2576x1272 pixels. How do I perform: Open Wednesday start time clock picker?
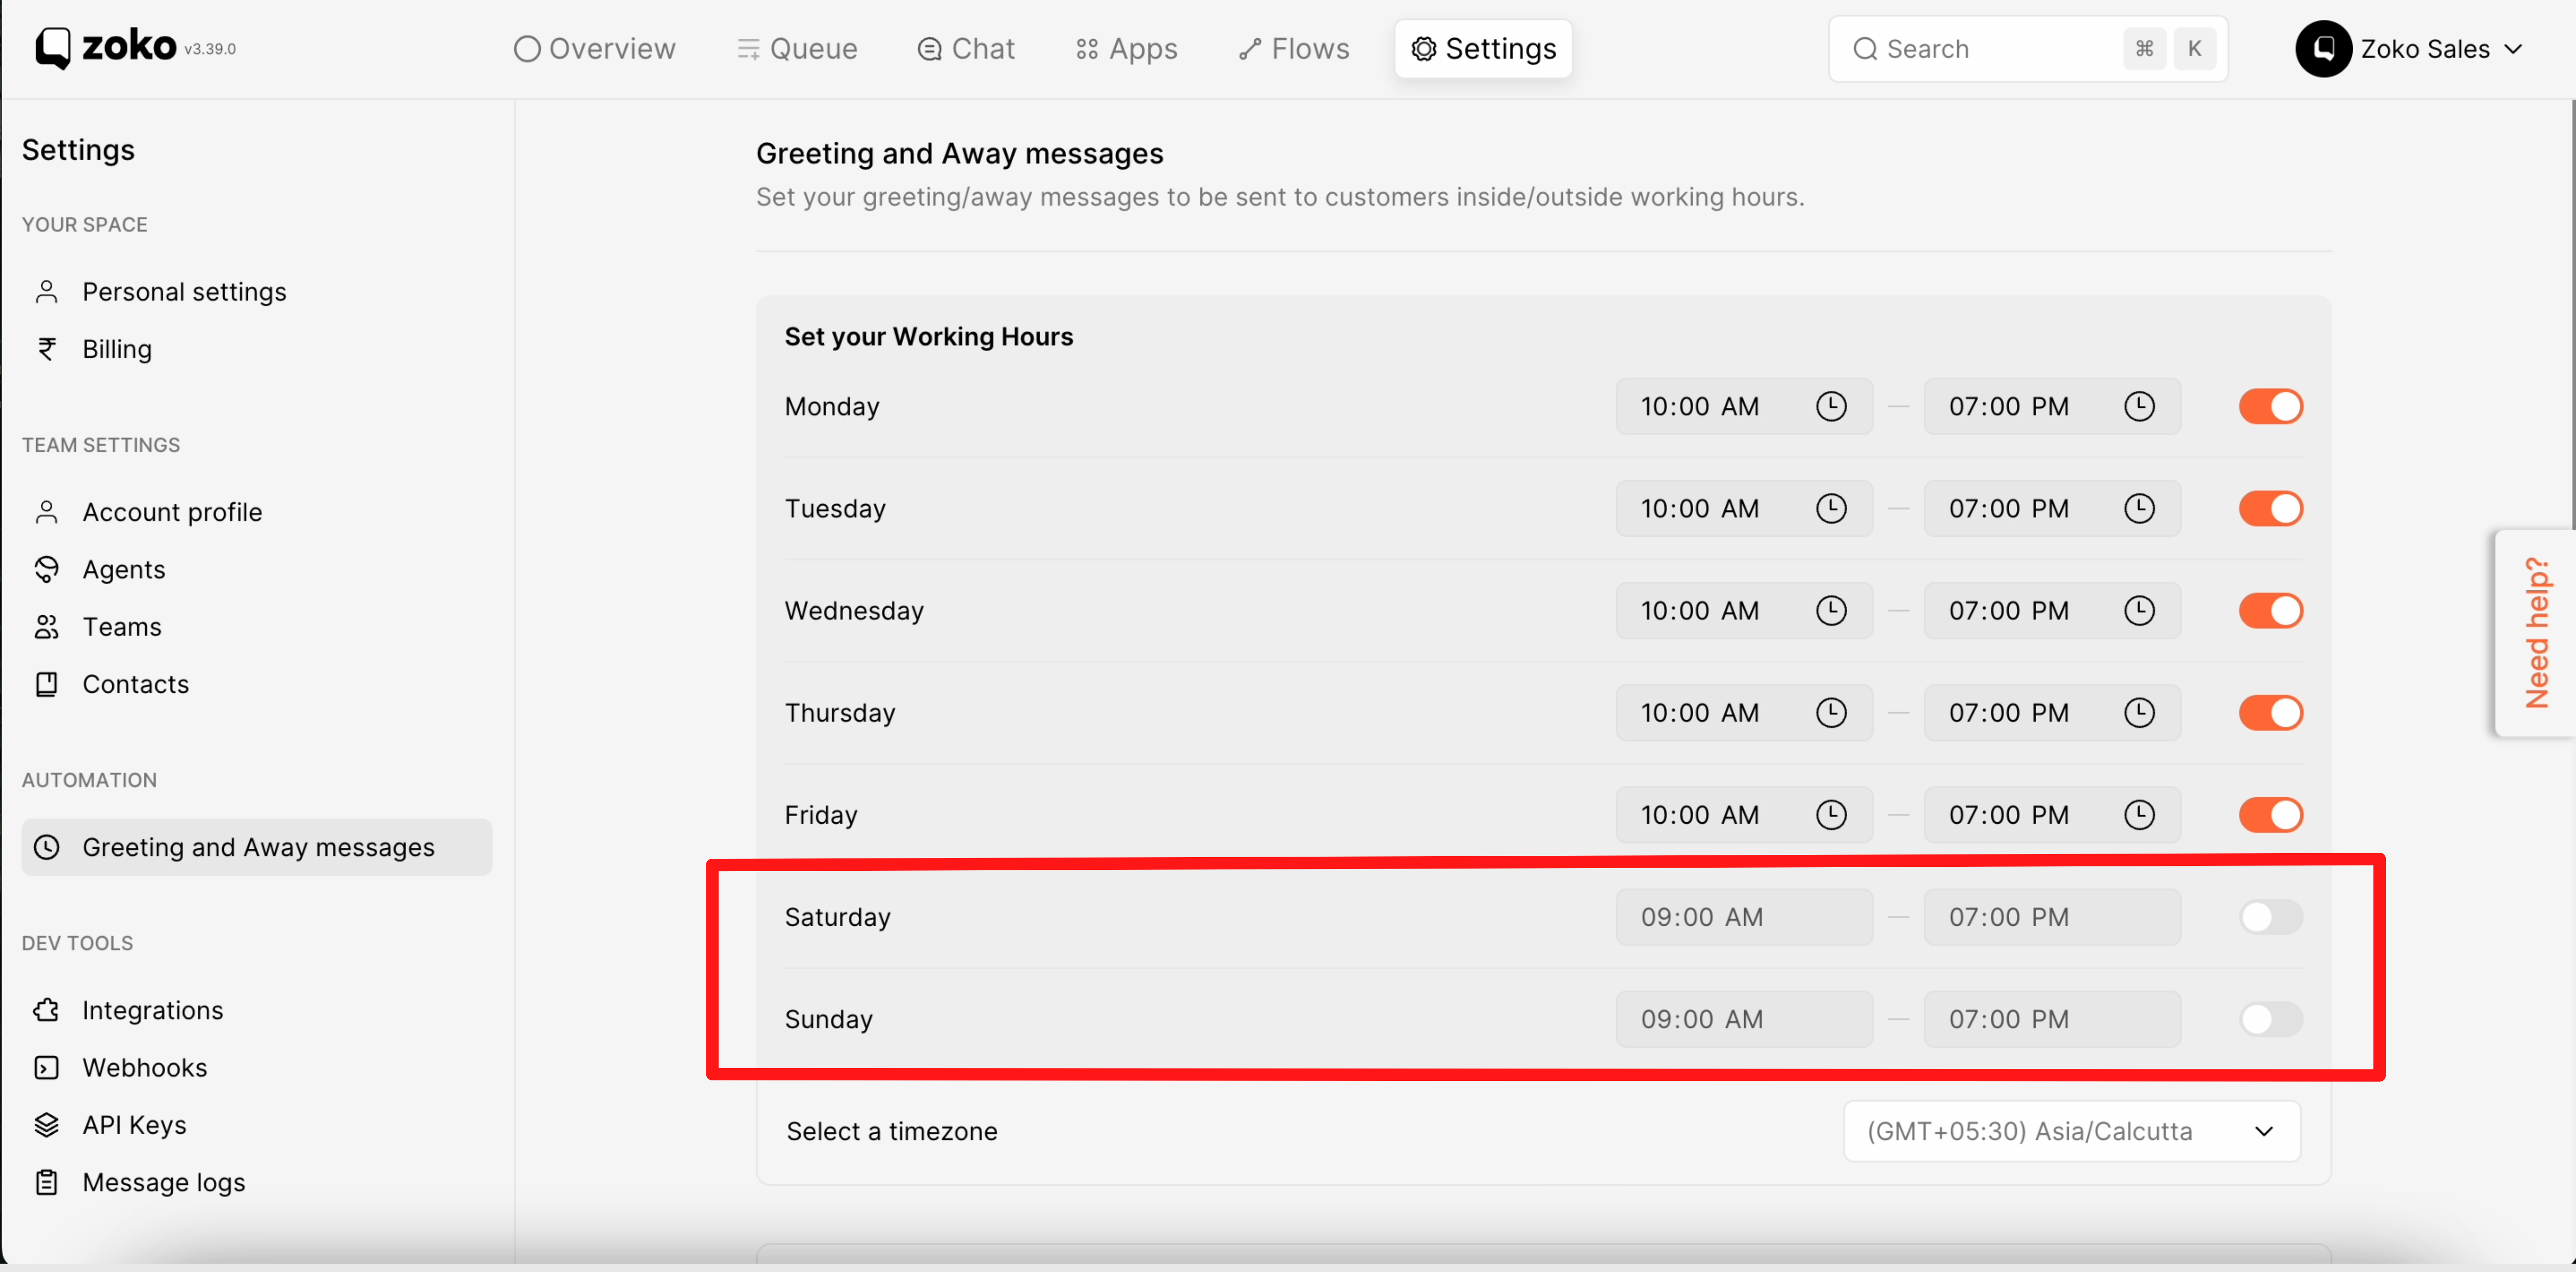(1831, 610)
